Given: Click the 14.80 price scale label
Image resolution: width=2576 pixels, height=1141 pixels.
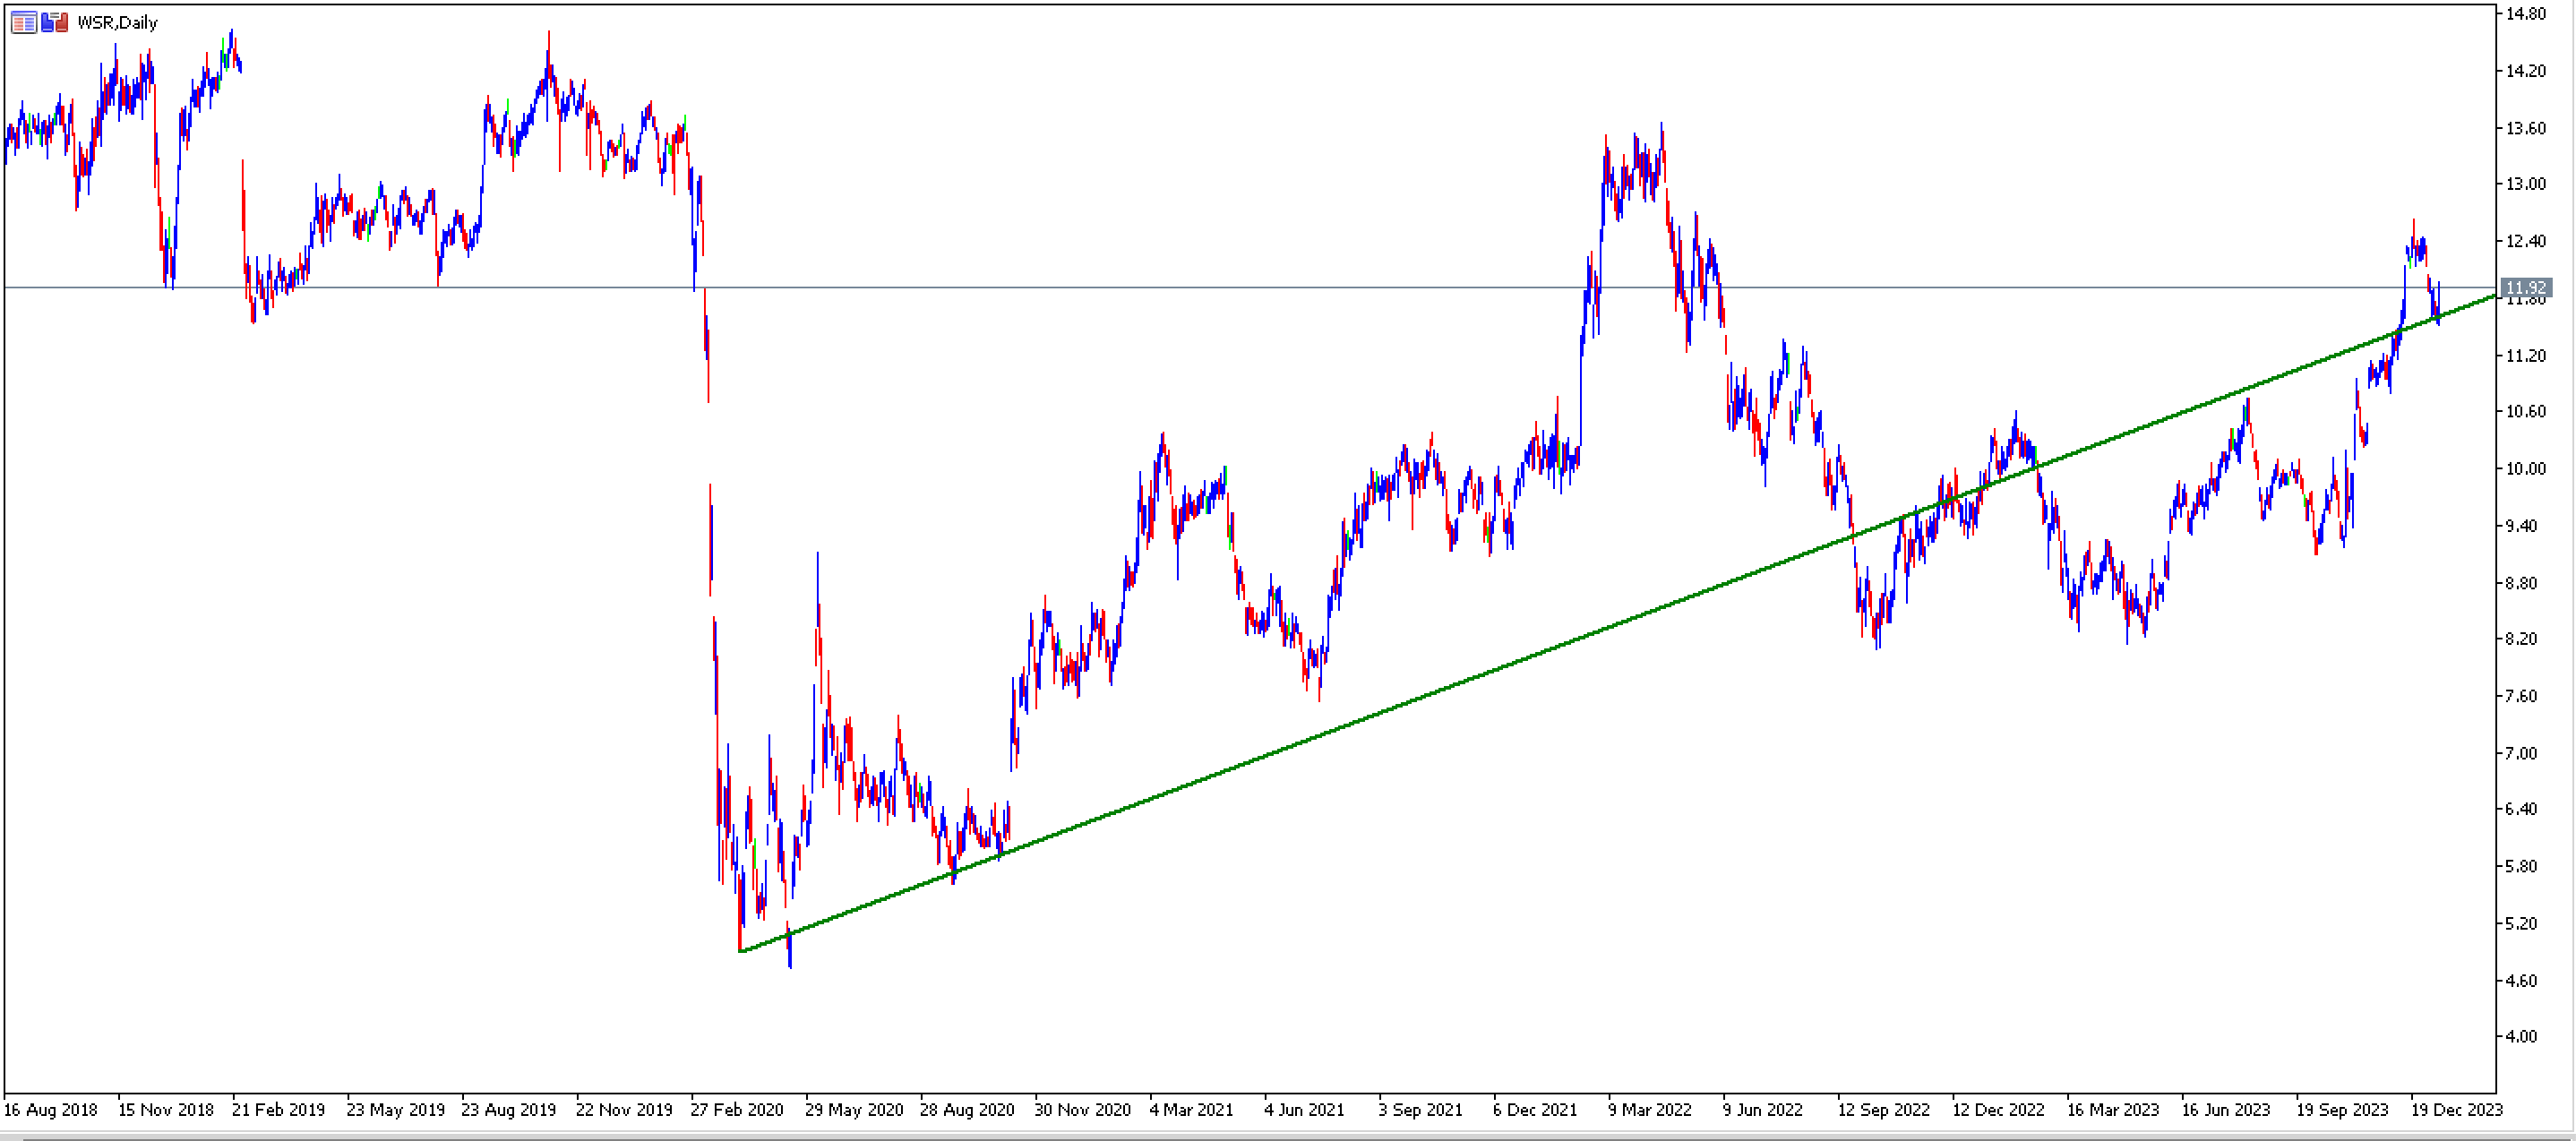Looking at the screenshot, I should [x=2526, y=14].
